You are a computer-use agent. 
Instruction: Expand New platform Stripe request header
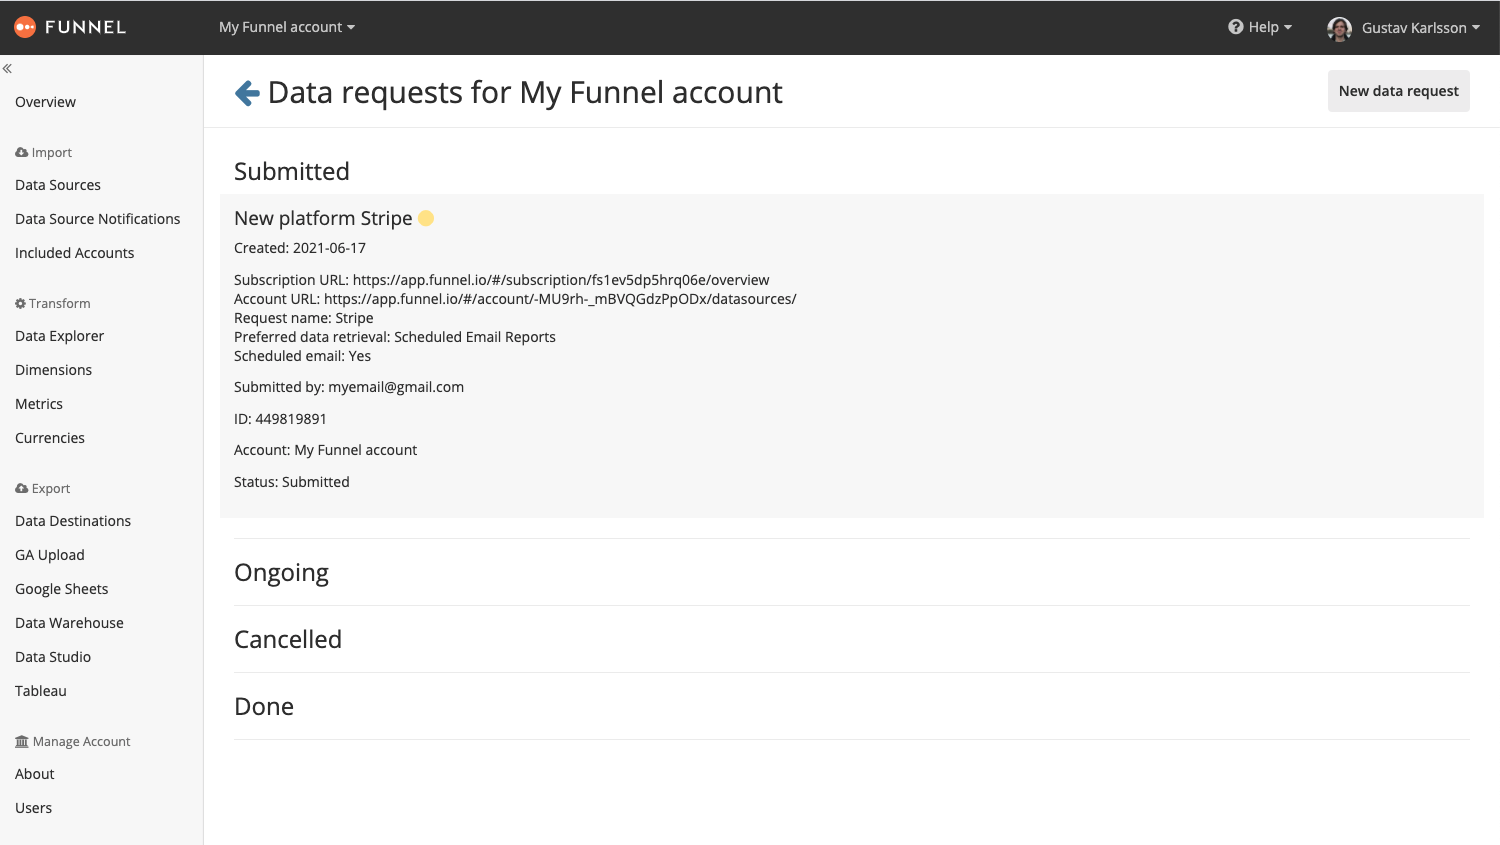click(x=323, y=218)
